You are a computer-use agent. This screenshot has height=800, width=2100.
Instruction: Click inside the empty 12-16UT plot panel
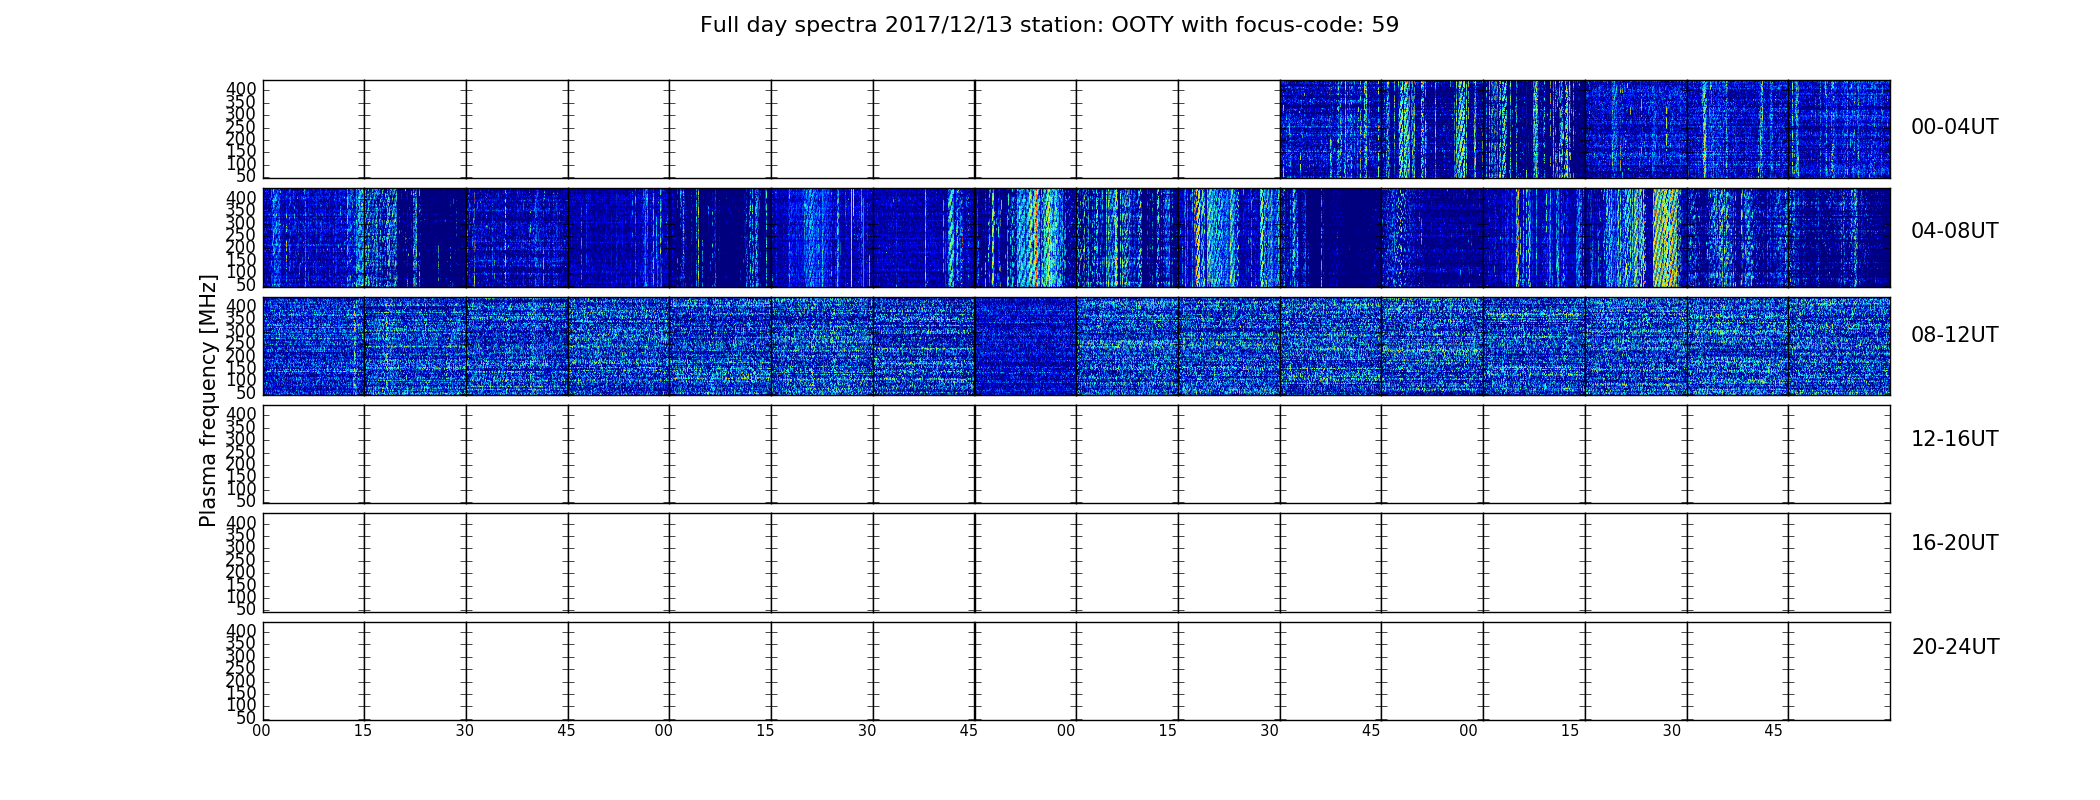pos(1076,454)
